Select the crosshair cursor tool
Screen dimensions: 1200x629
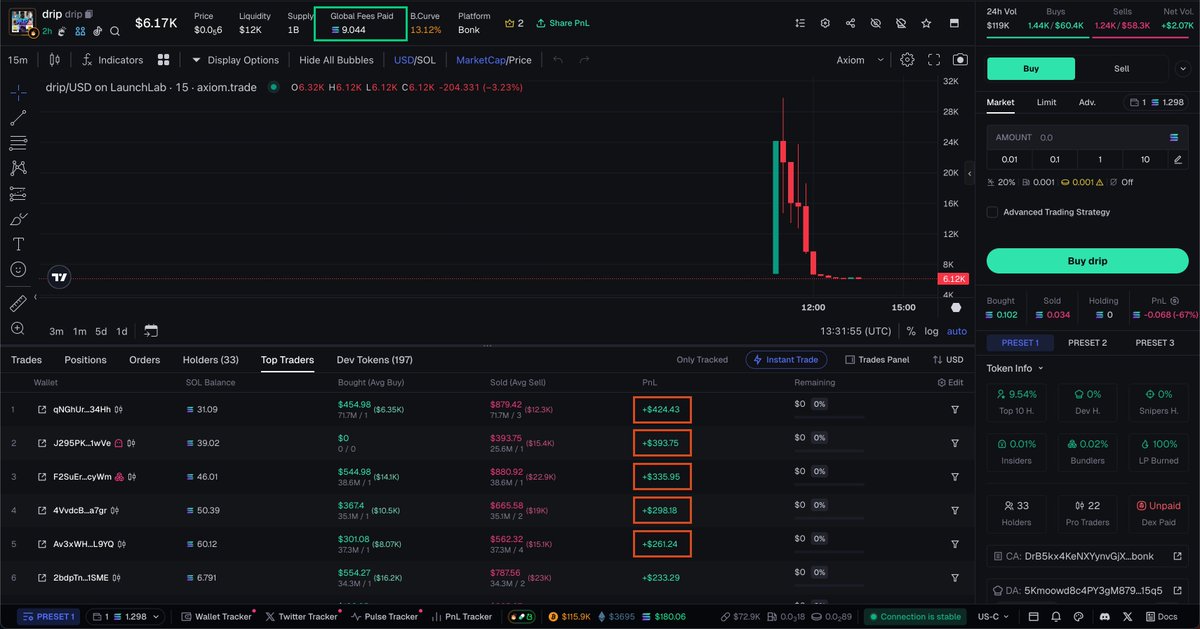click(x=18, y=93)
